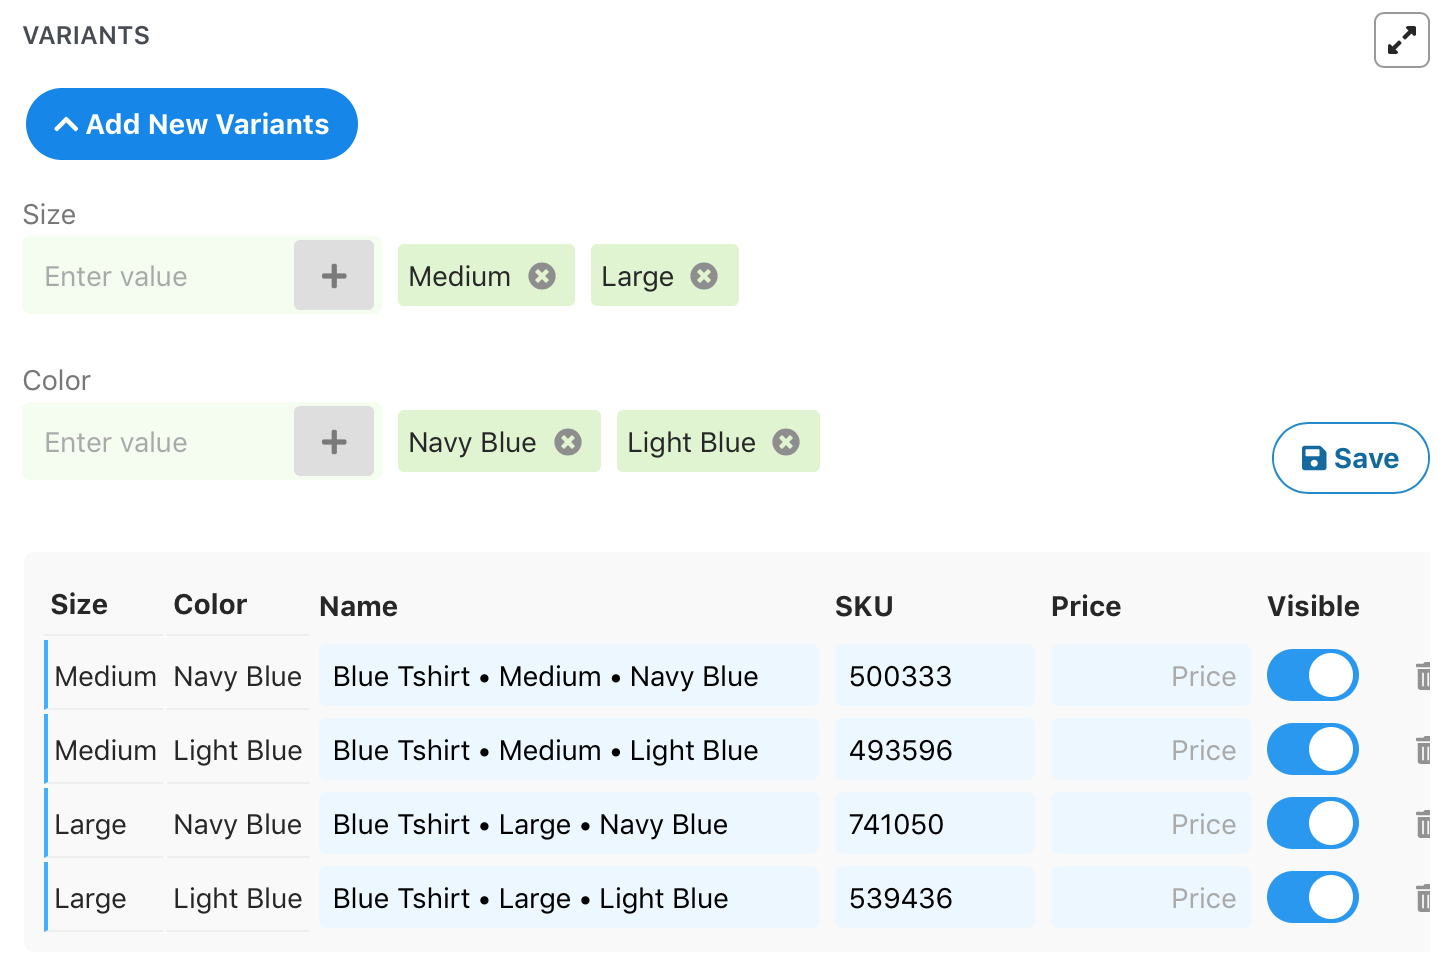Remove the Medium size tag
1436x956 pixels.
(x=542, y=276)
